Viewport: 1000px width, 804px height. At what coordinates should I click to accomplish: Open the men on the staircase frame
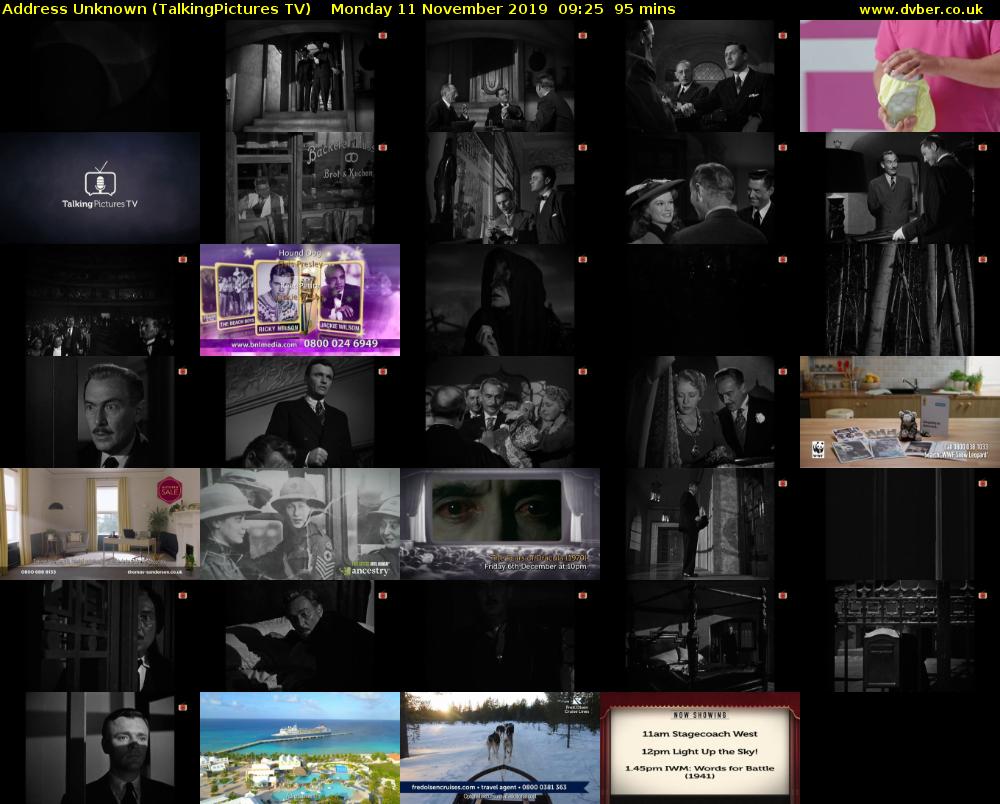coord(300,76)
